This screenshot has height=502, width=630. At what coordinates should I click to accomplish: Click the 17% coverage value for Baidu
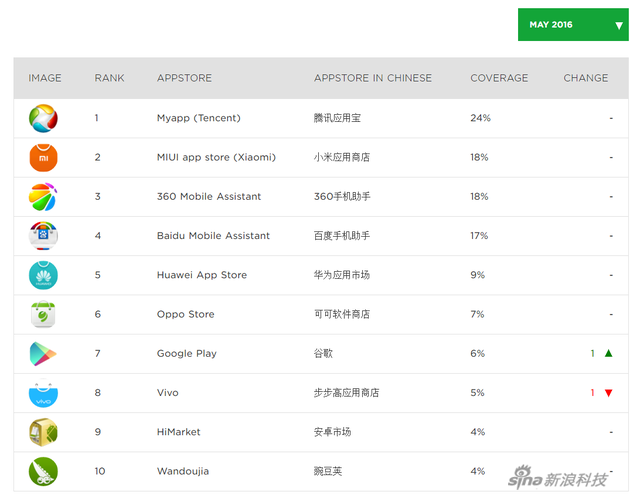tap(479, 236)
